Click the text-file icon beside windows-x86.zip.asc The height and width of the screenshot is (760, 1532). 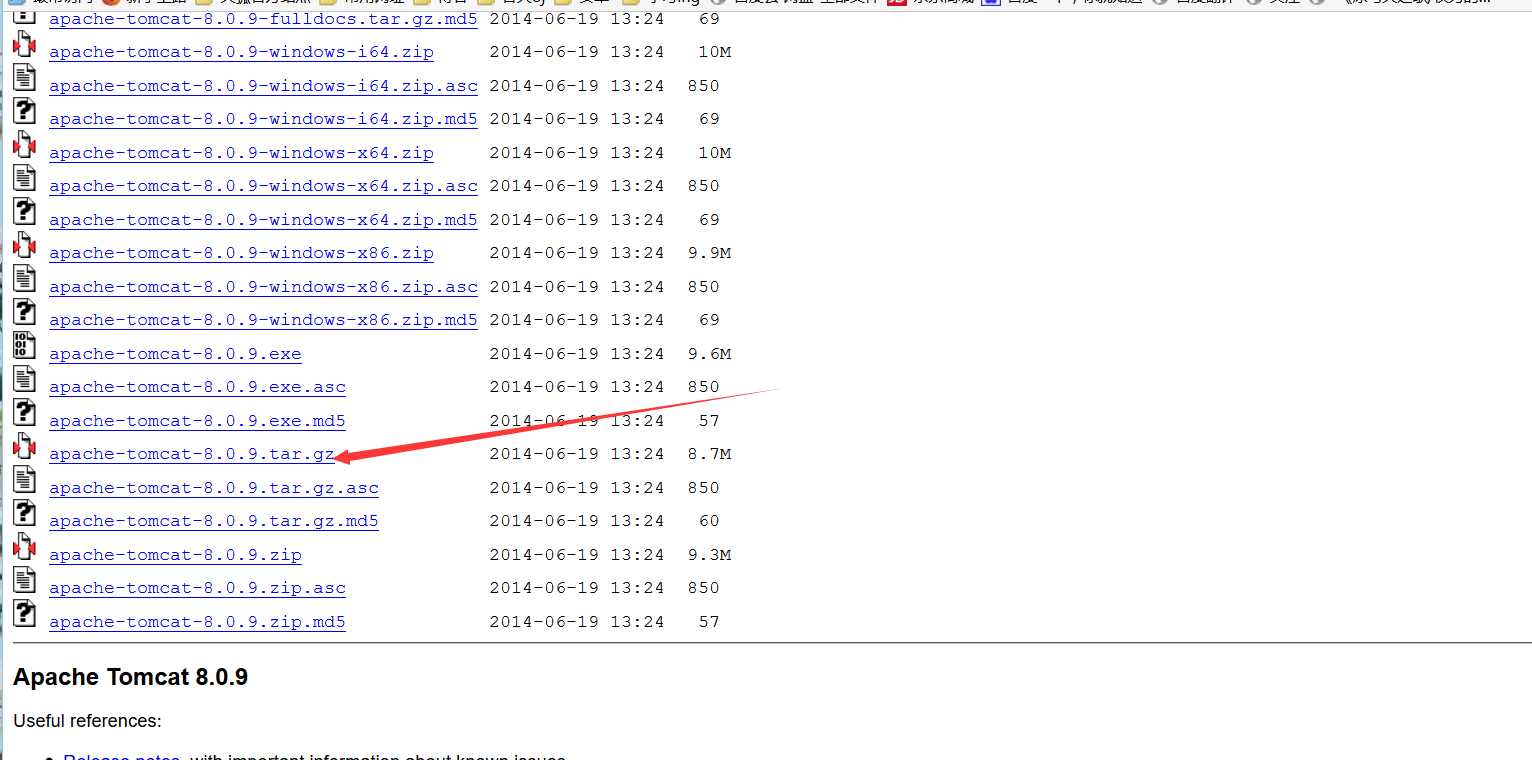point(24,279)
